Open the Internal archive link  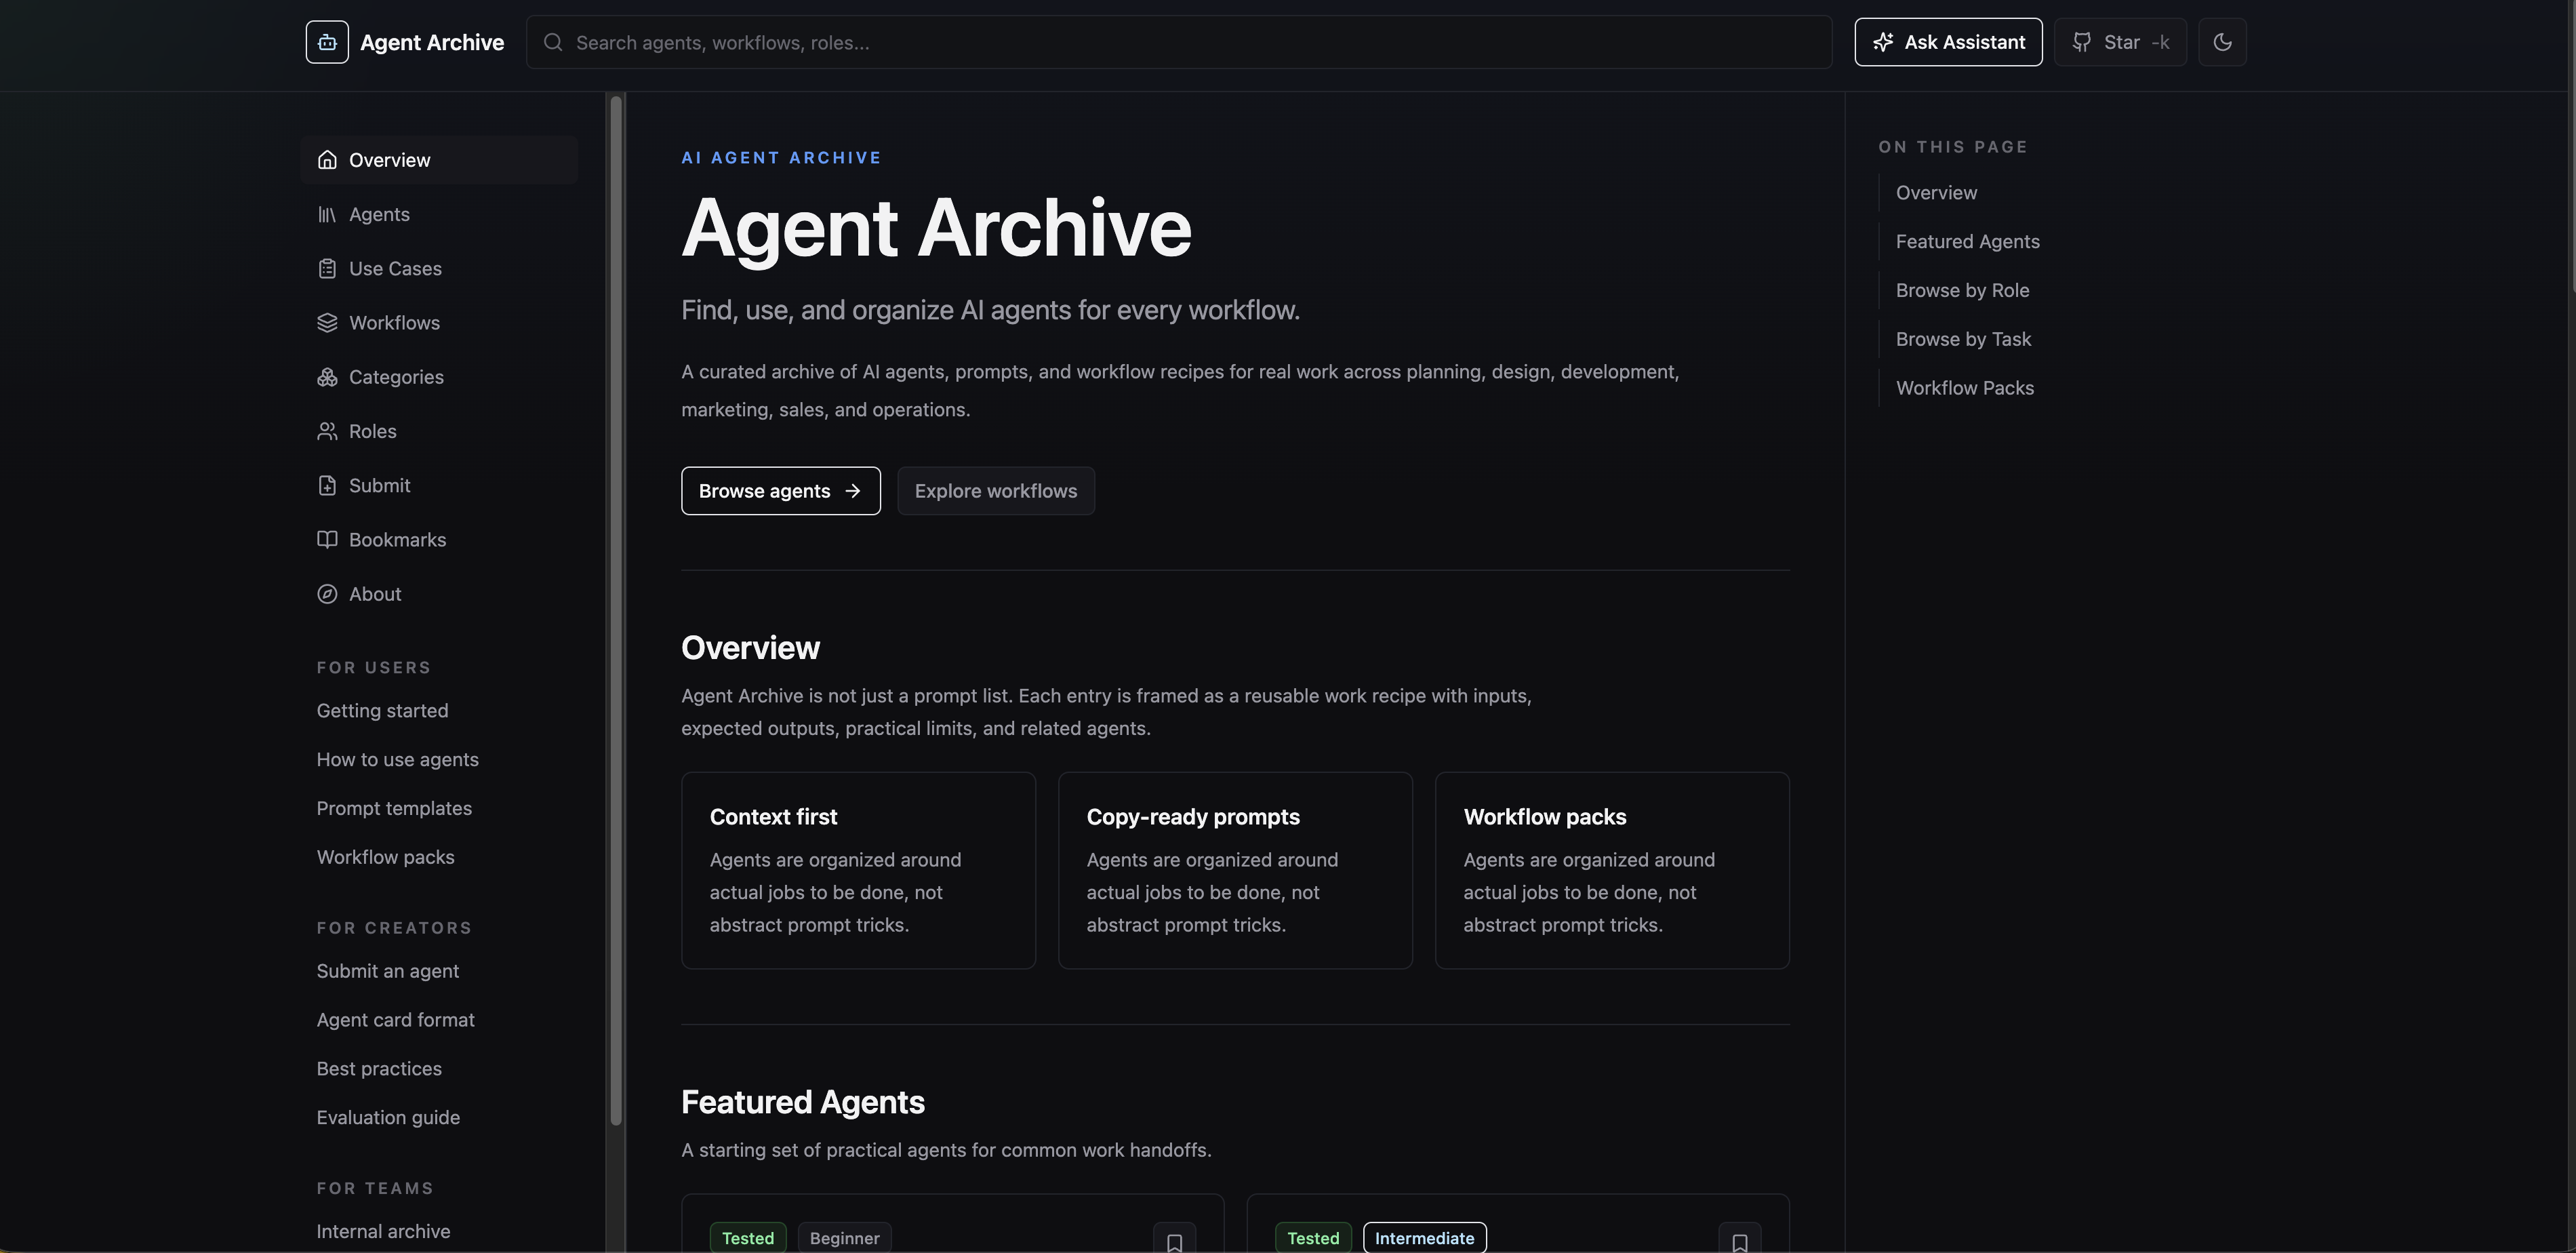(383, 1231)
